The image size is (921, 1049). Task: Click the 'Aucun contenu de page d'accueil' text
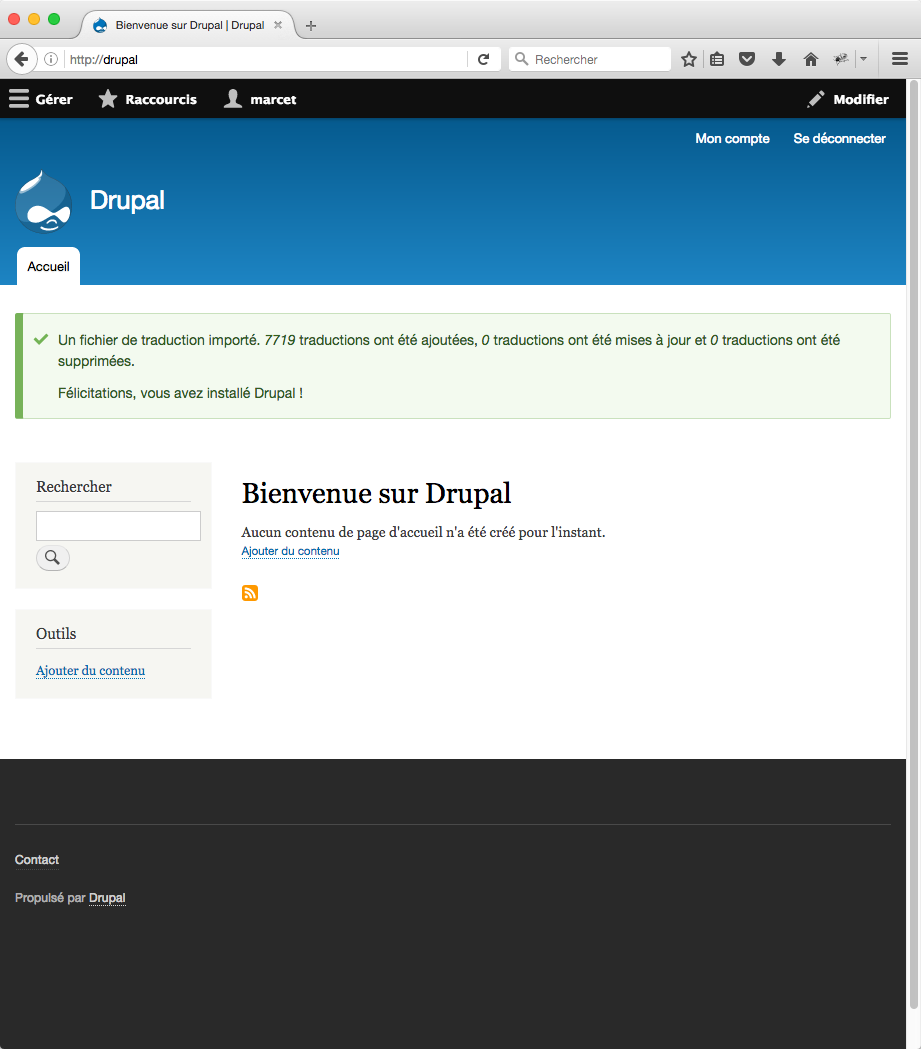[x=423, y=532]
